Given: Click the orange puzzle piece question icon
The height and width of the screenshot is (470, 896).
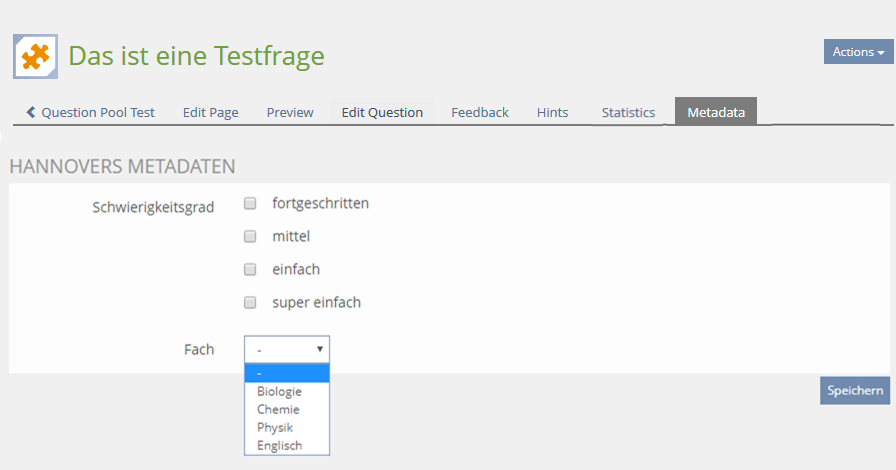Looking at the screenshot, I should 35,56.
